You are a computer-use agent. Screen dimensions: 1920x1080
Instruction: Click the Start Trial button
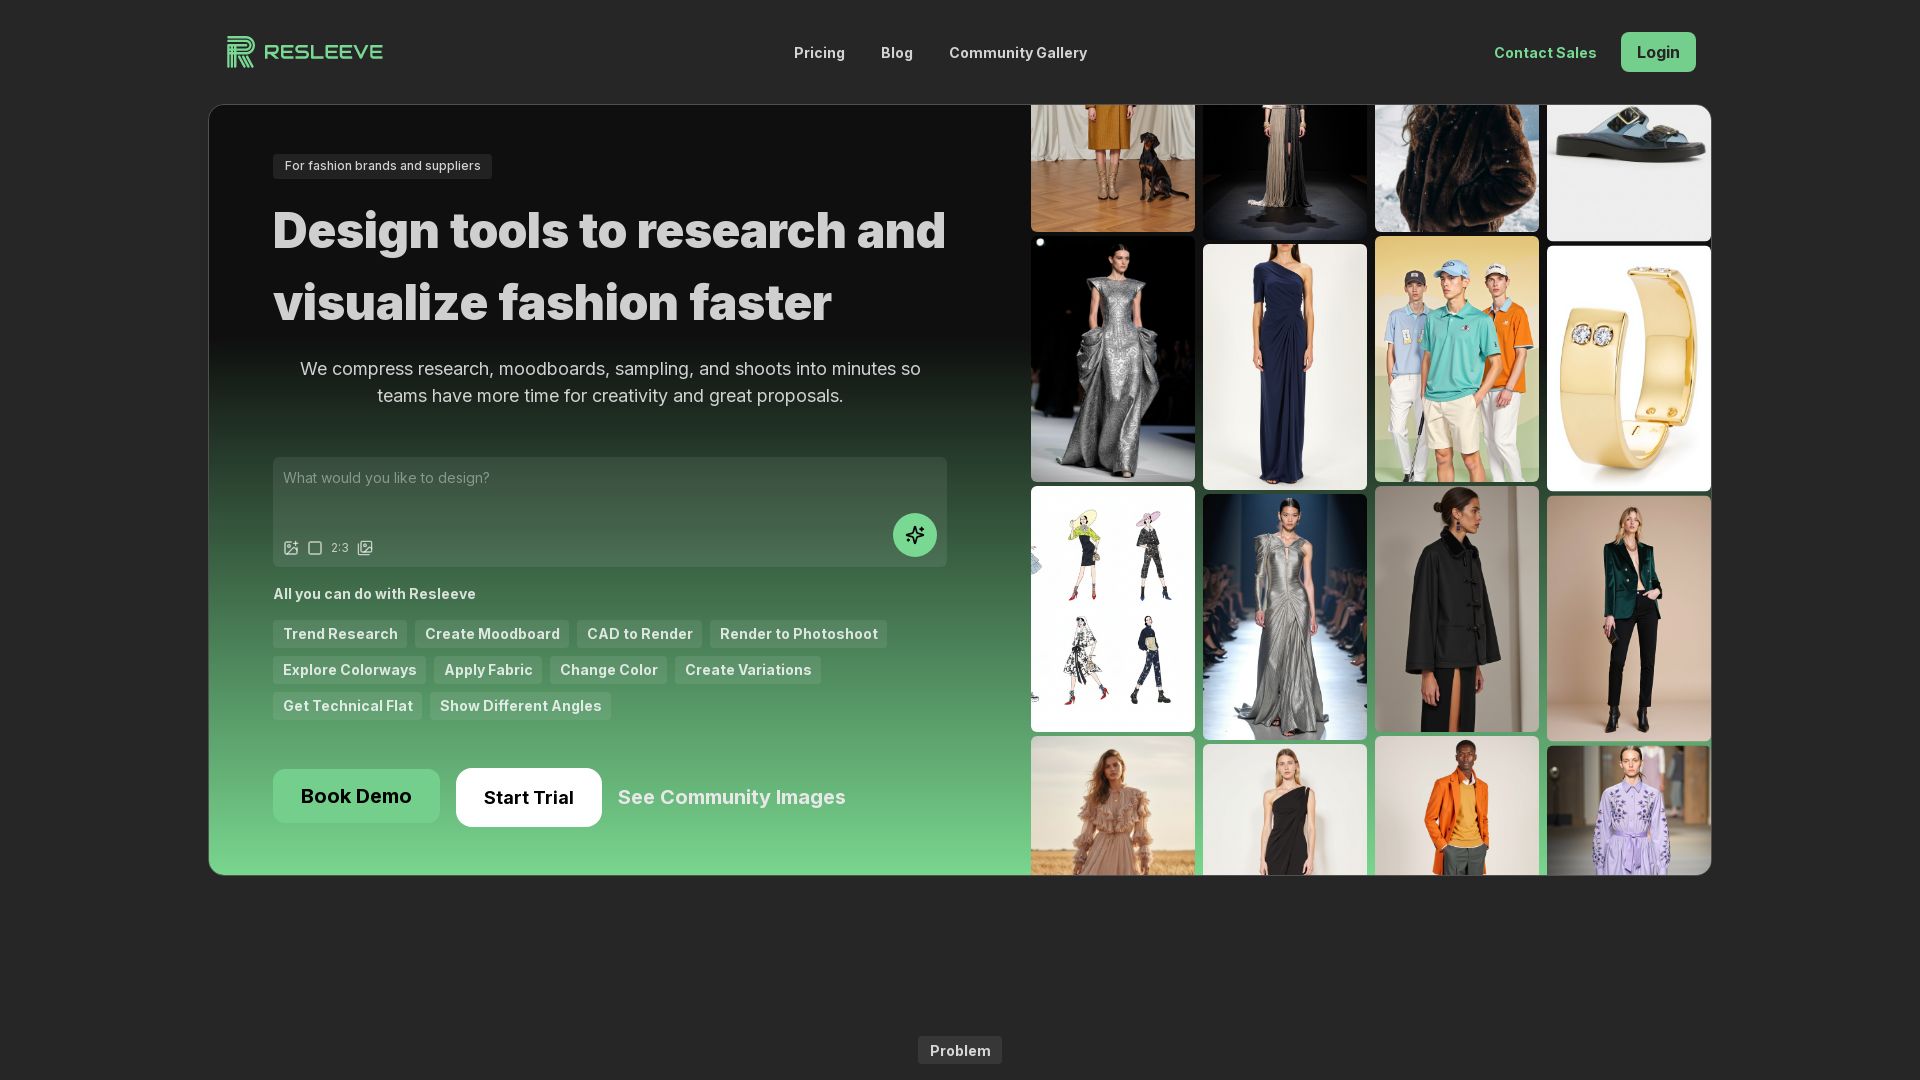coord(528,797)
